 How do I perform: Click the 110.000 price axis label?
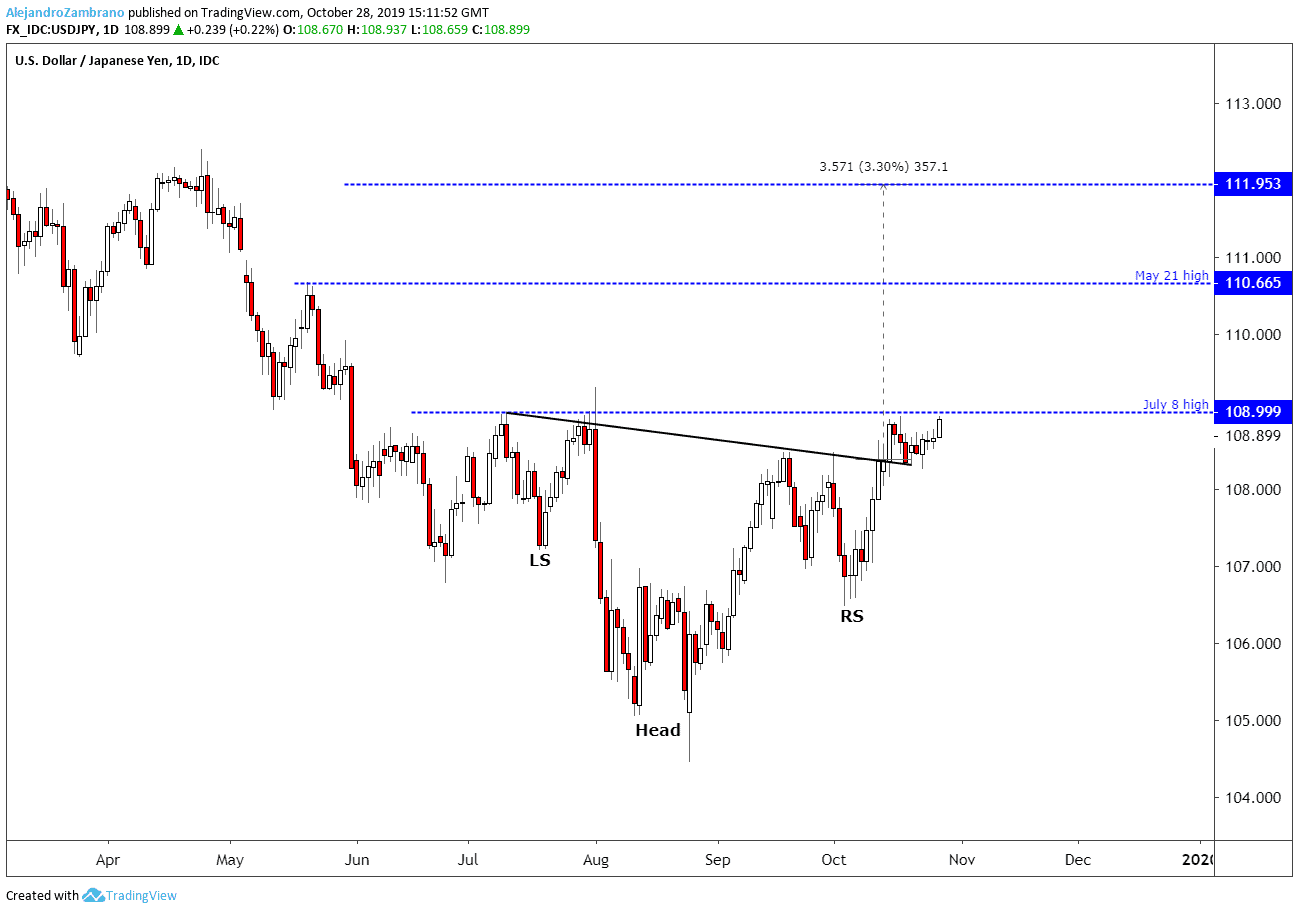1252,334
